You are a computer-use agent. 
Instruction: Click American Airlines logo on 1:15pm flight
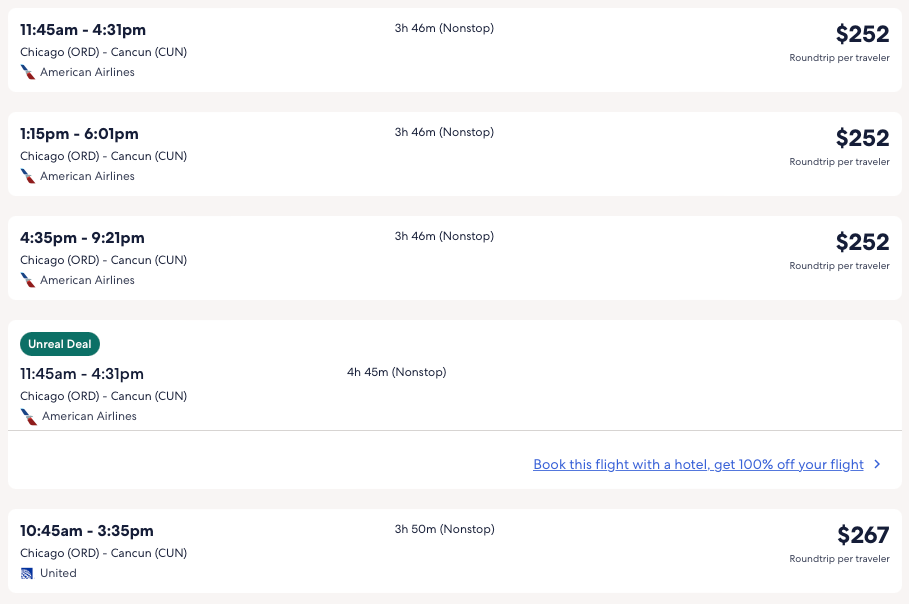pyautogui.click(x=28, y=176)
